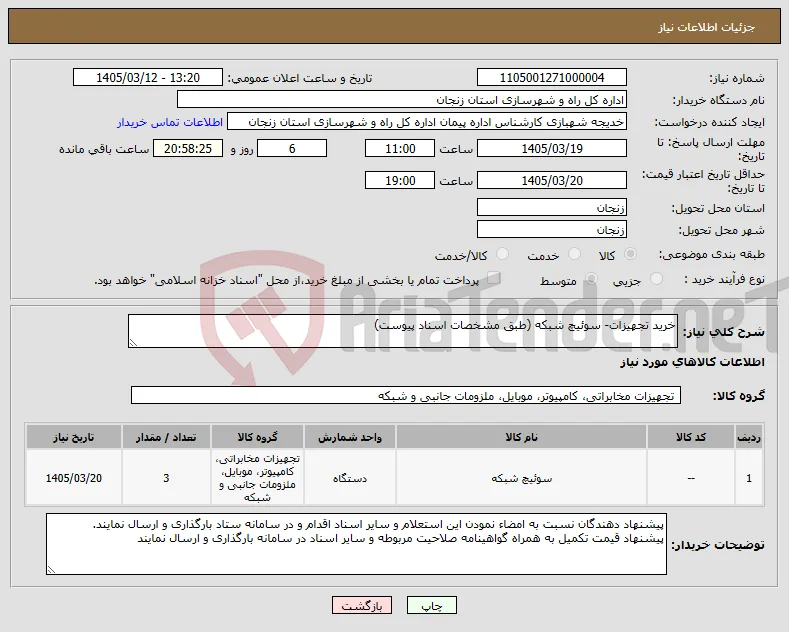The width and height of the screenshot is (789, 632).
Task: Click the product group cell in row 1
Action: pyautogui.click(x=257, y=478)
